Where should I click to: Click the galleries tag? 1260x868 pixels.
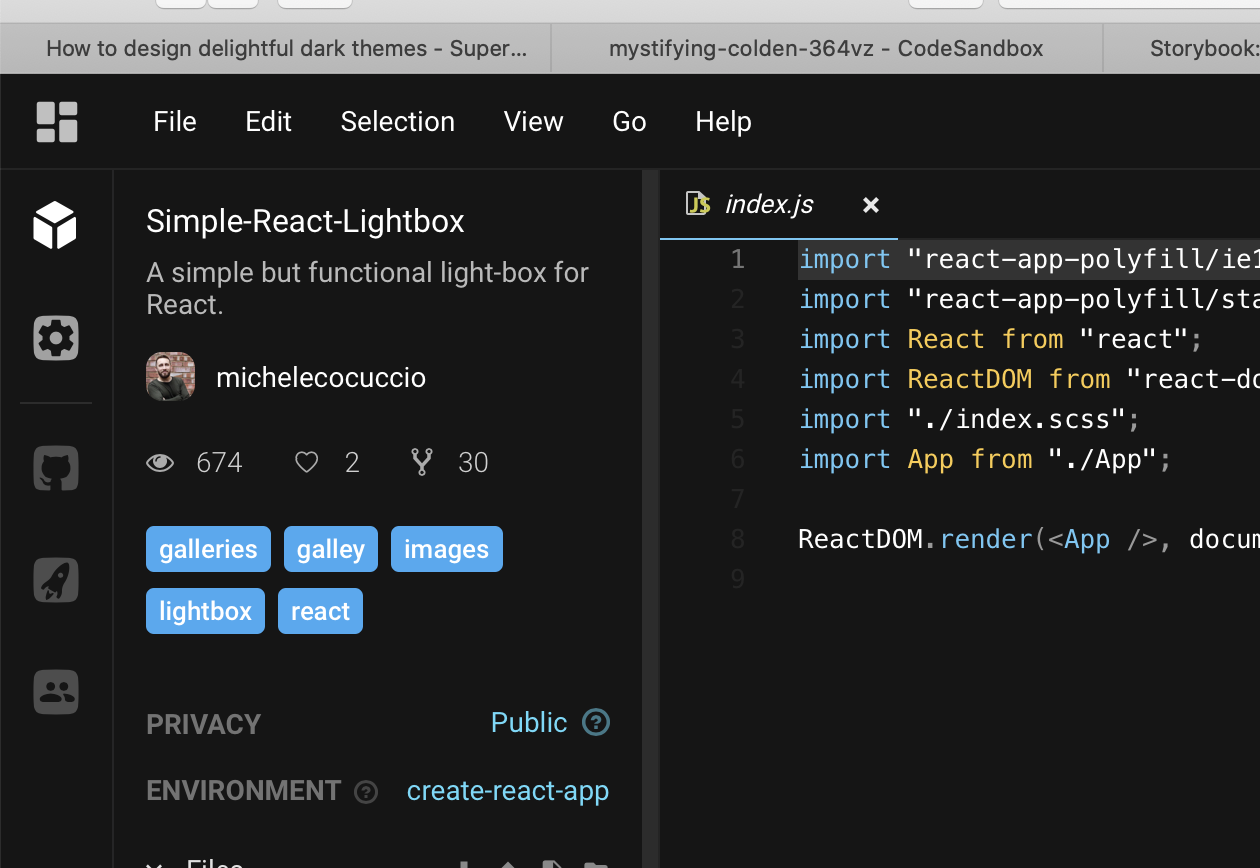tap(208, 549)
